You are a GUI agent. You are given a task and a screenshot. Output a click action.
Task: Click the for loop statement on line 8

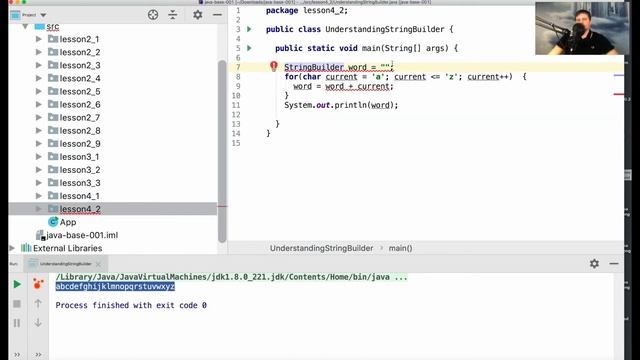[405, 77]
